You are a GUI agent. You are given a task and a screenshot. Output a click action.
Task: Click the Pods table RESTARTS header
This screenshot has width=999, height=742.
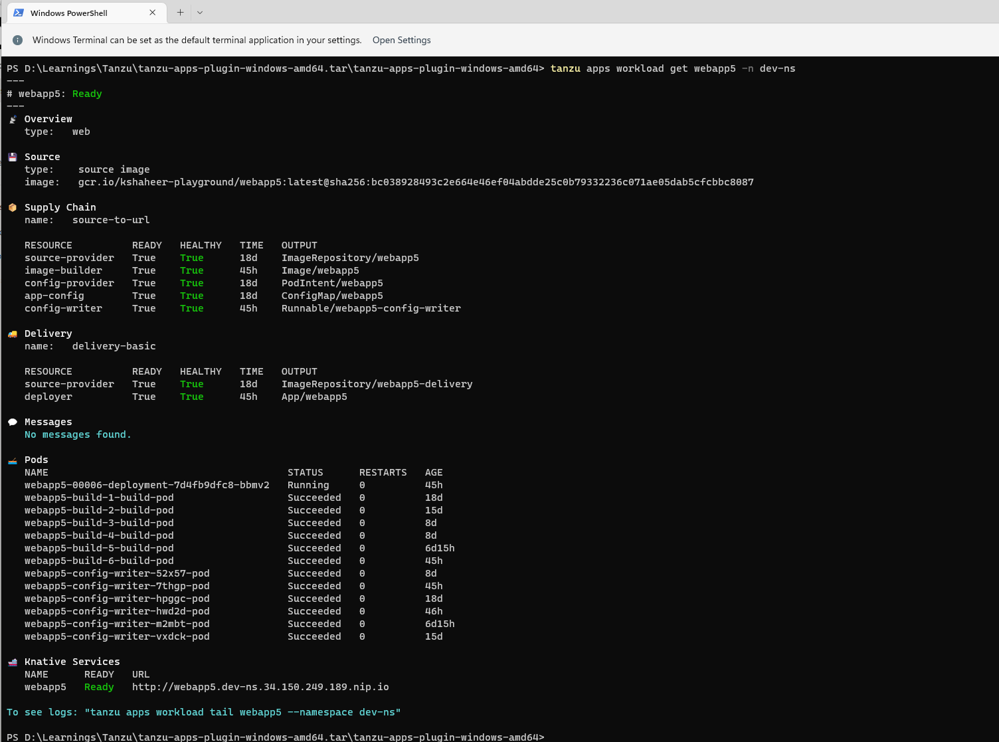[x=383, y=473]
